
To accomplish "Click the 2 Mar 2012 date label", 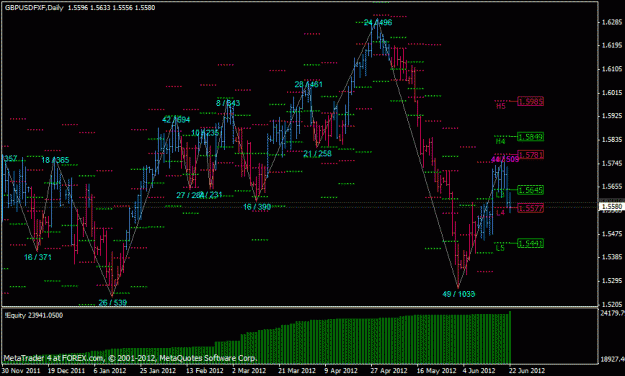I will click(x=249, y=370).
